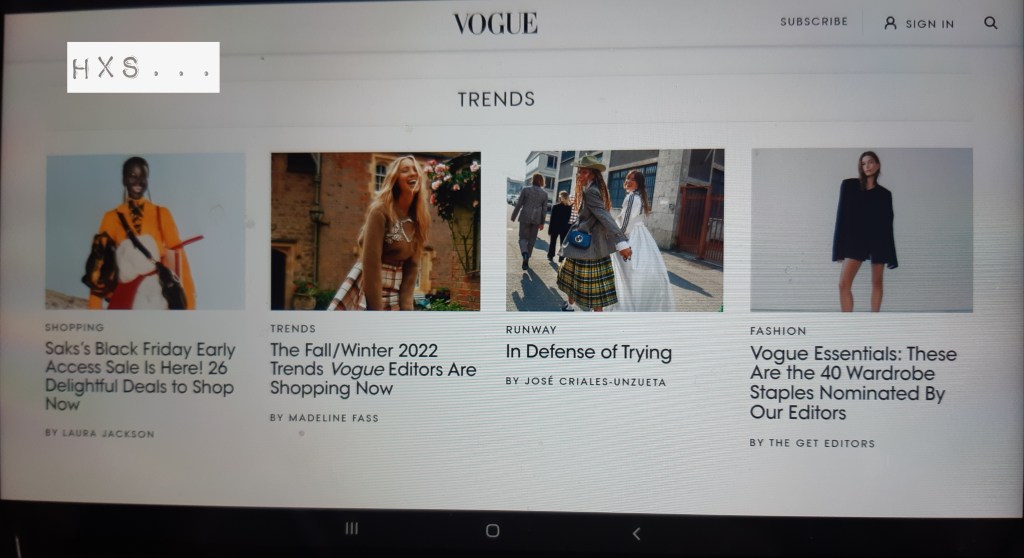Open the In Defense of Trying image

click(615, 231)
